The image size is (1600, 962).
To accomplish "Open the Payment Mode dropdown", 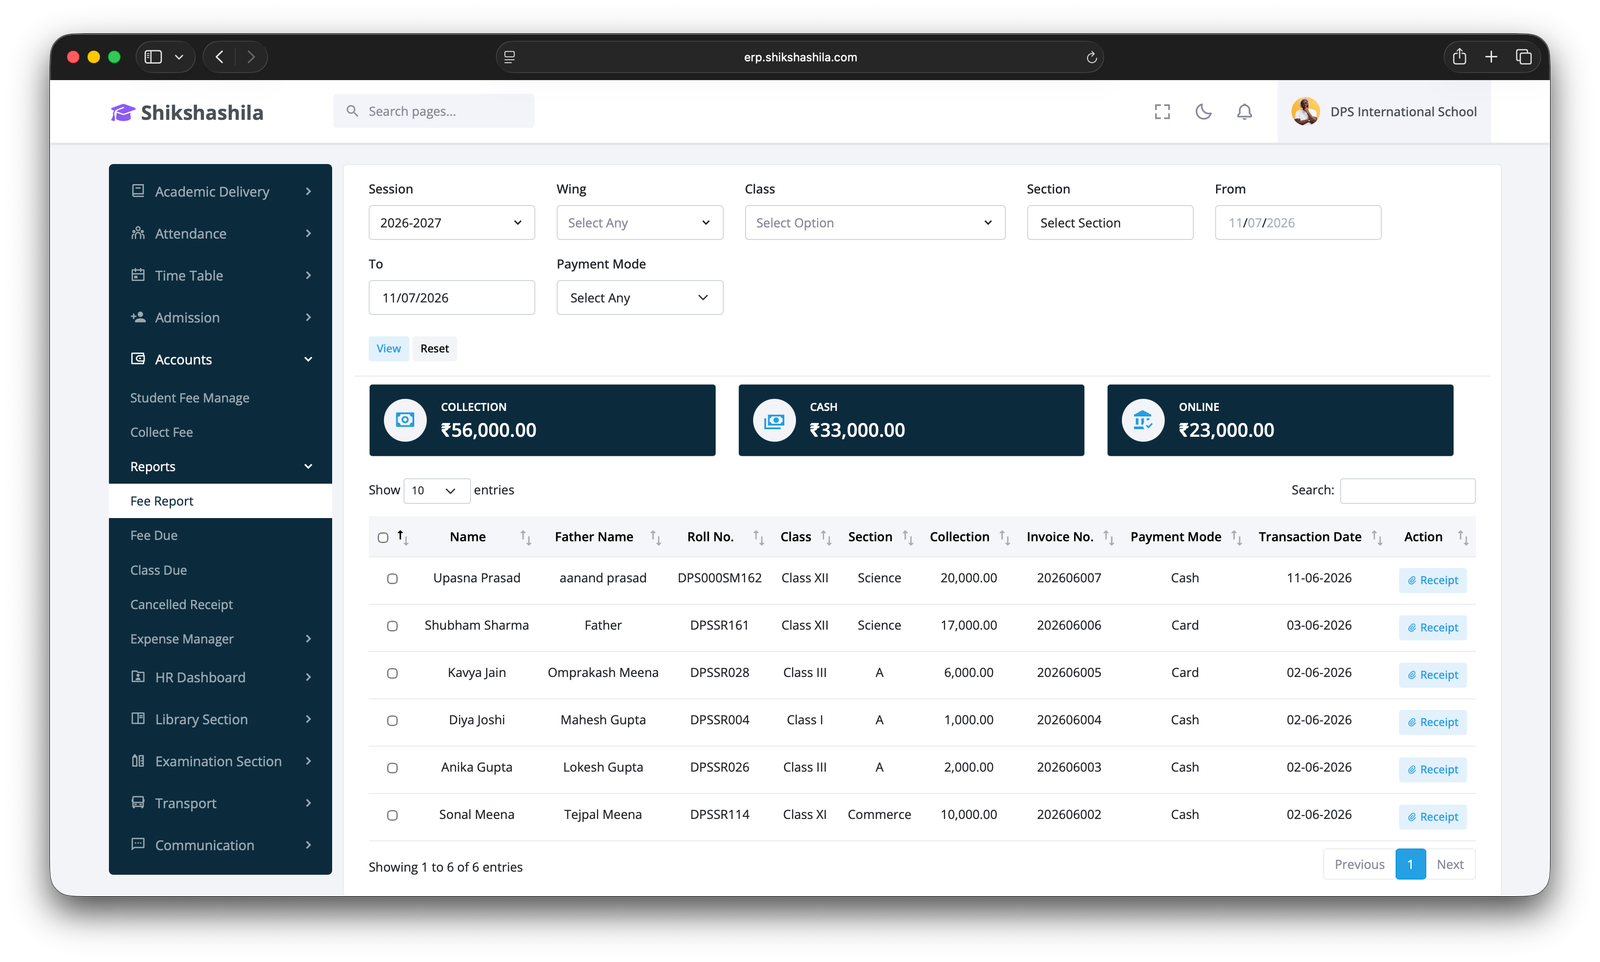I will point(639,297).
